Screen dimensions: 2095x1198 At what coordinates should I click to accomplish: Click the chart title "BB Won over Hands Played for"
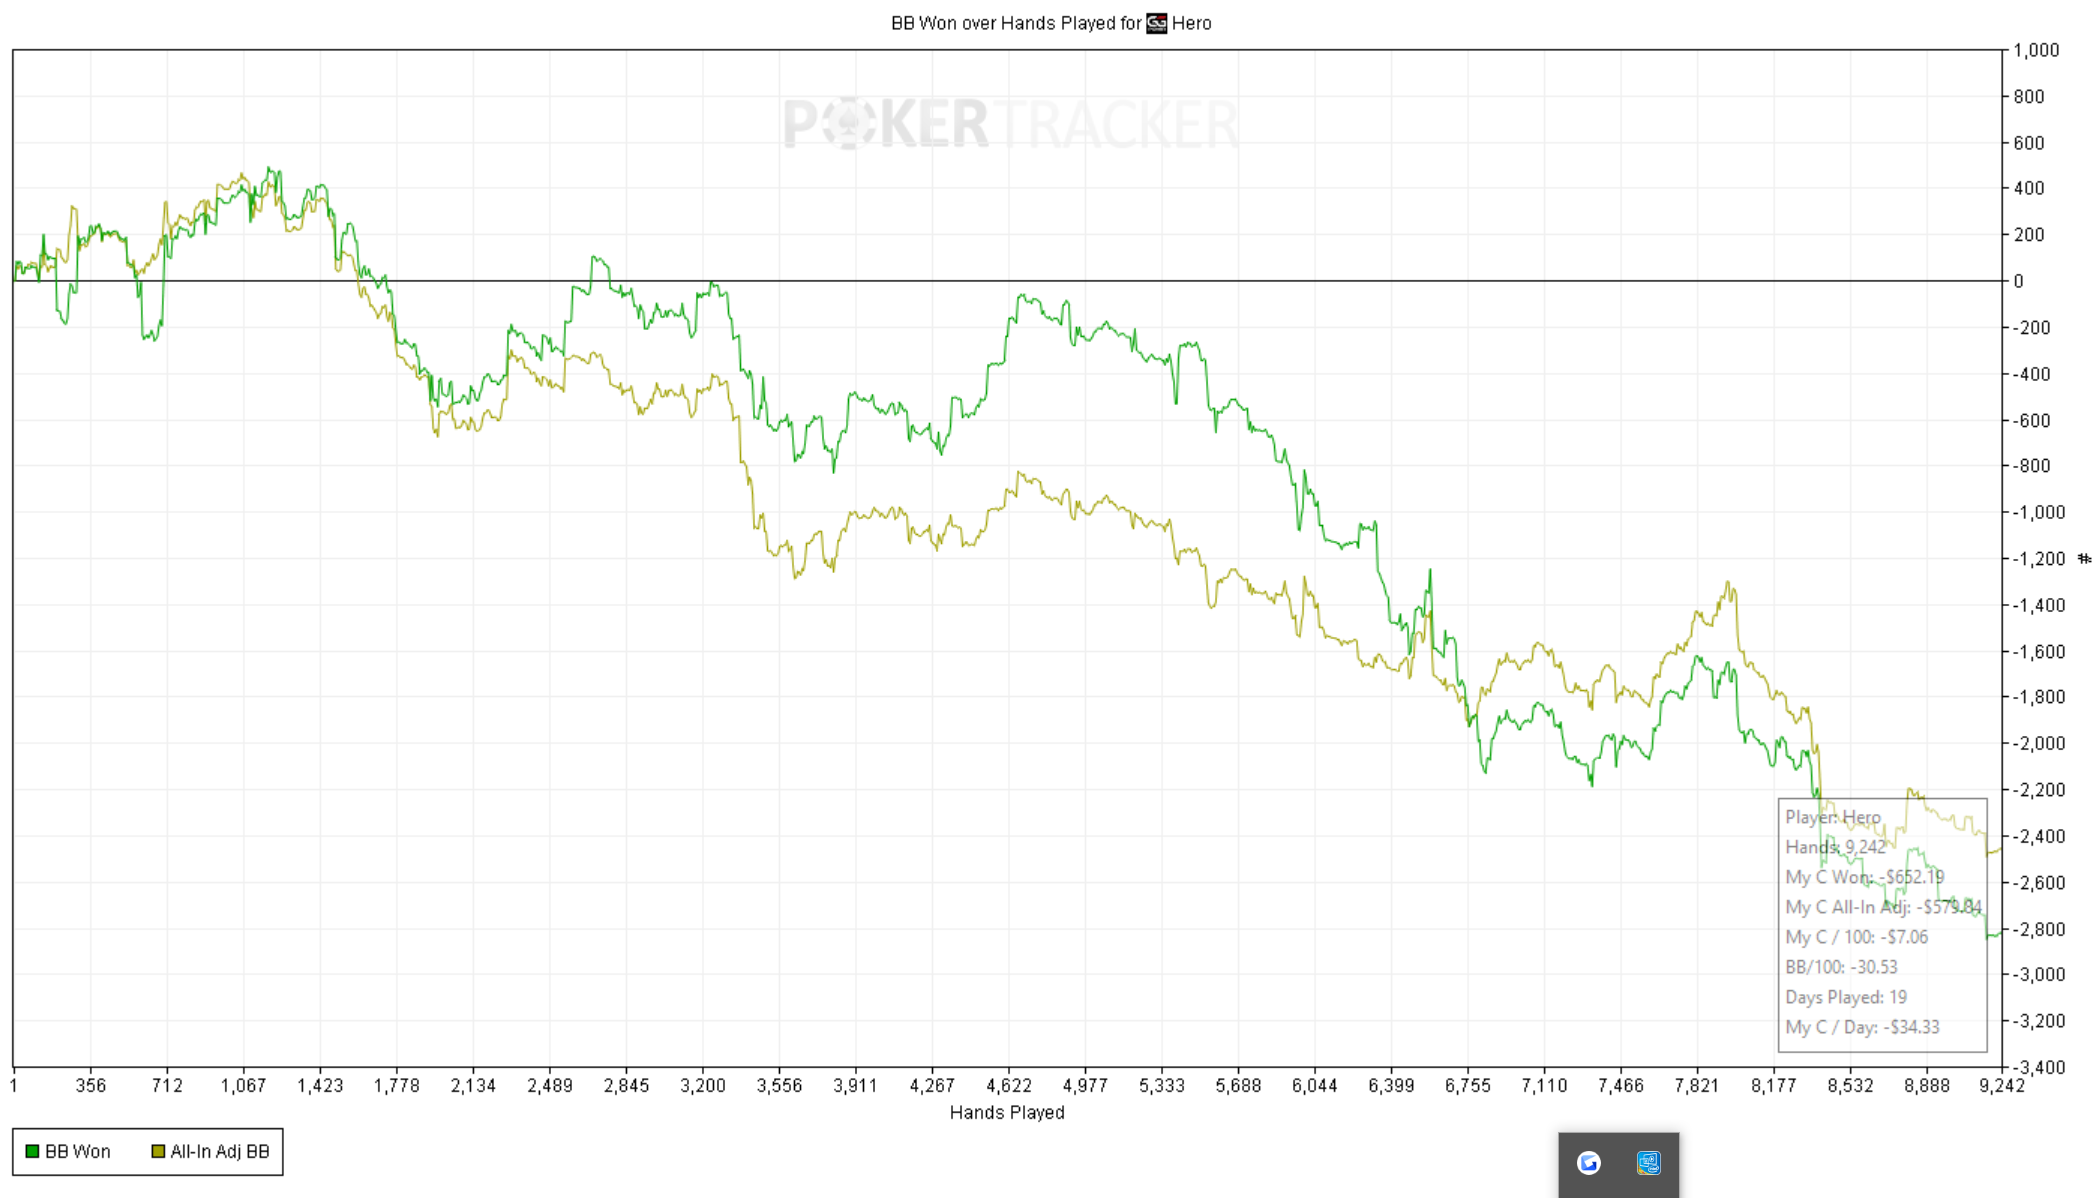(1016, 23)
